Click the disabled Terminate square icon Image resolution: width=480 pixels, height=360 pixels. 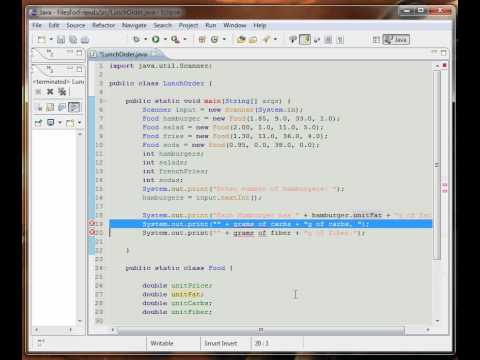coord(38,91)
